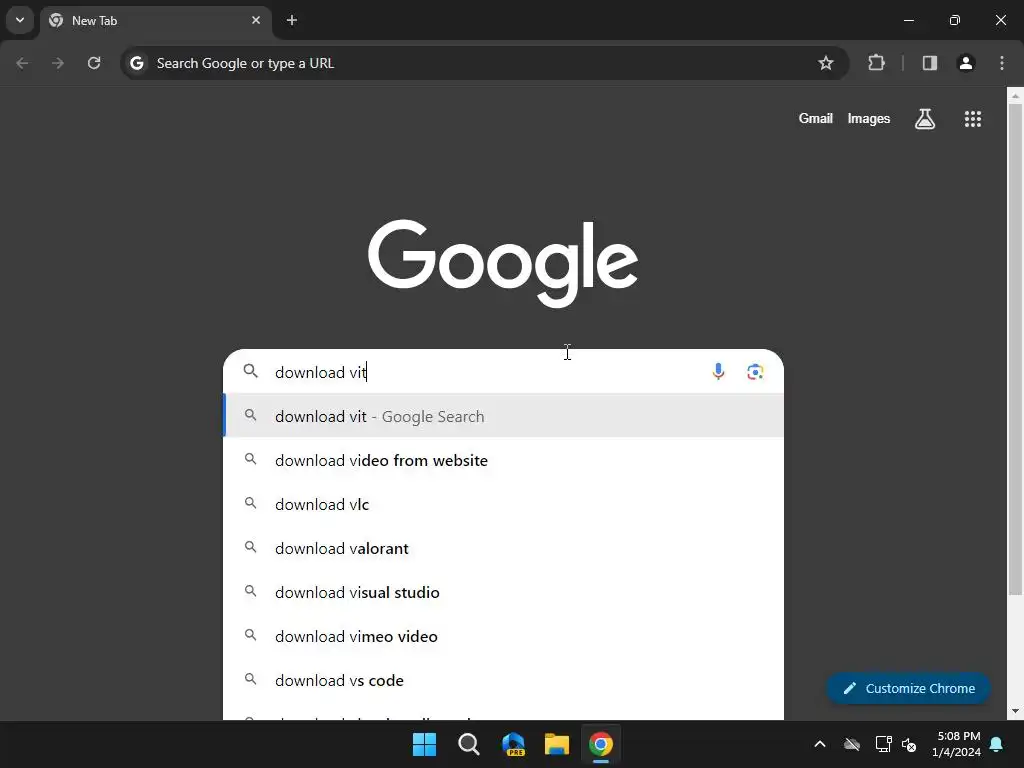Open the tab search dropdown arrow
Screen dimensions: 1024x768
(x=20, y=20)
